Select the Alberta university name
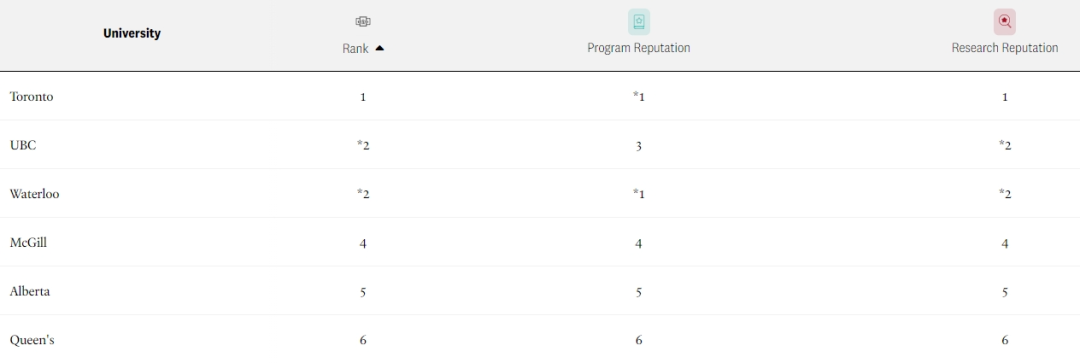The image size is (1080, 363). click(x=30, y=291)
